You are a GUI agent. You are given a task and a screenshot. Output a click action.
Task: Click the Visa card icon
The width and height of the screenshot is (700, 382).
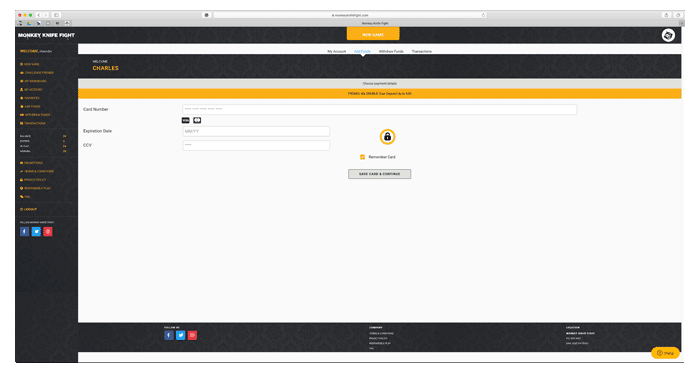click(186, 120)
